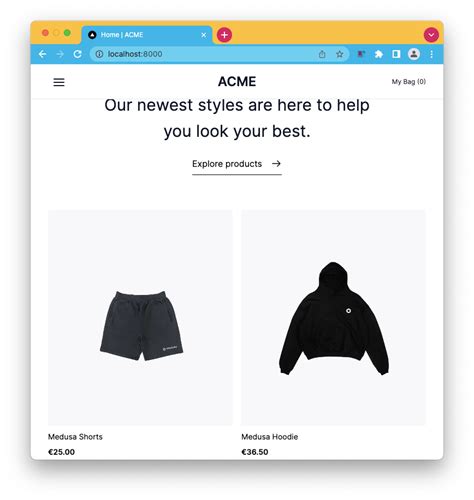Open My Bag (0) link
The width and height of the screenshot is (474, 500).
point(409,82)
